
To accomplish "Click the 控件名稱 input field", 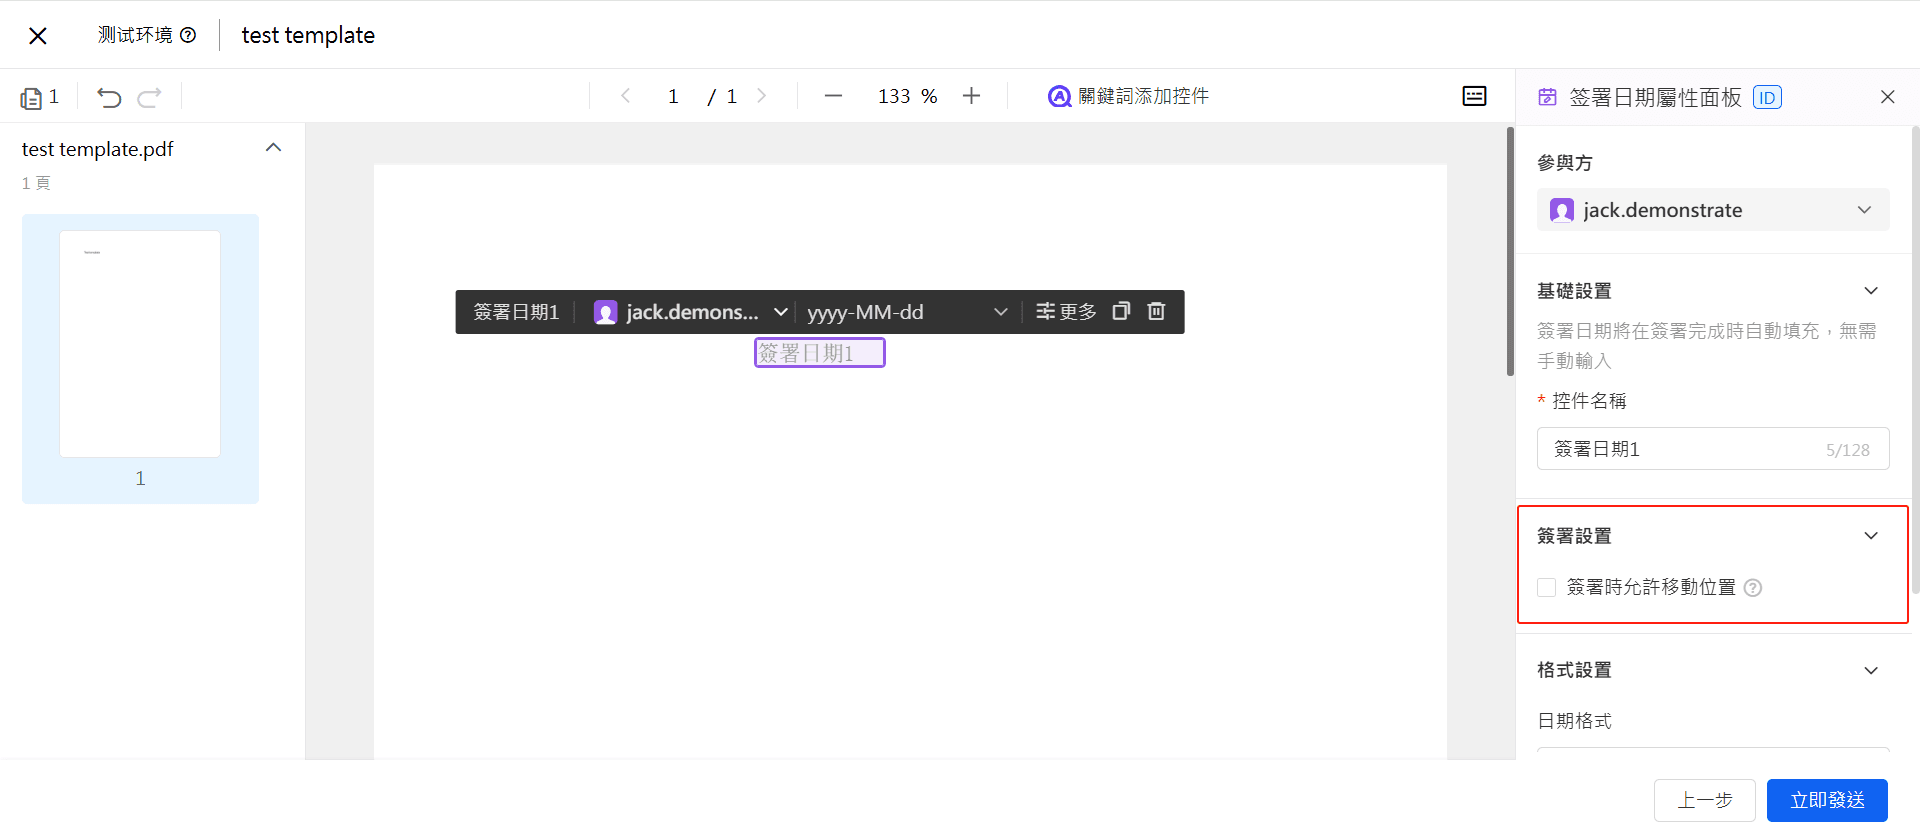I will 1713,449.
